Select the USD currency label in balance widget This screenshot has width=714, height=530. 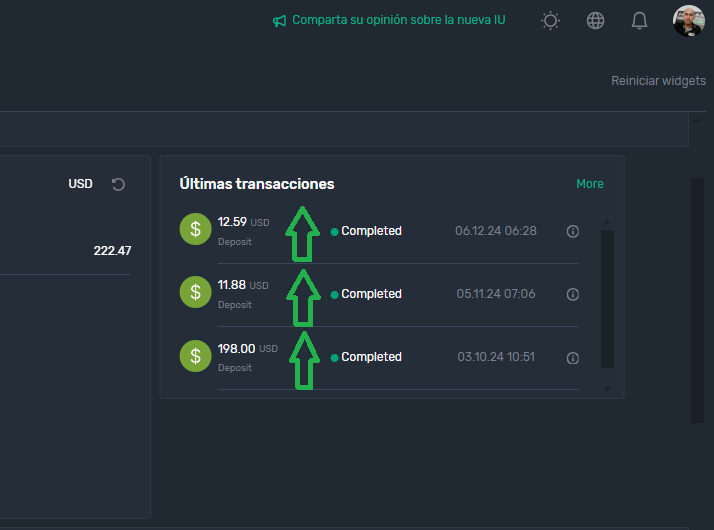tap(80, 184)
